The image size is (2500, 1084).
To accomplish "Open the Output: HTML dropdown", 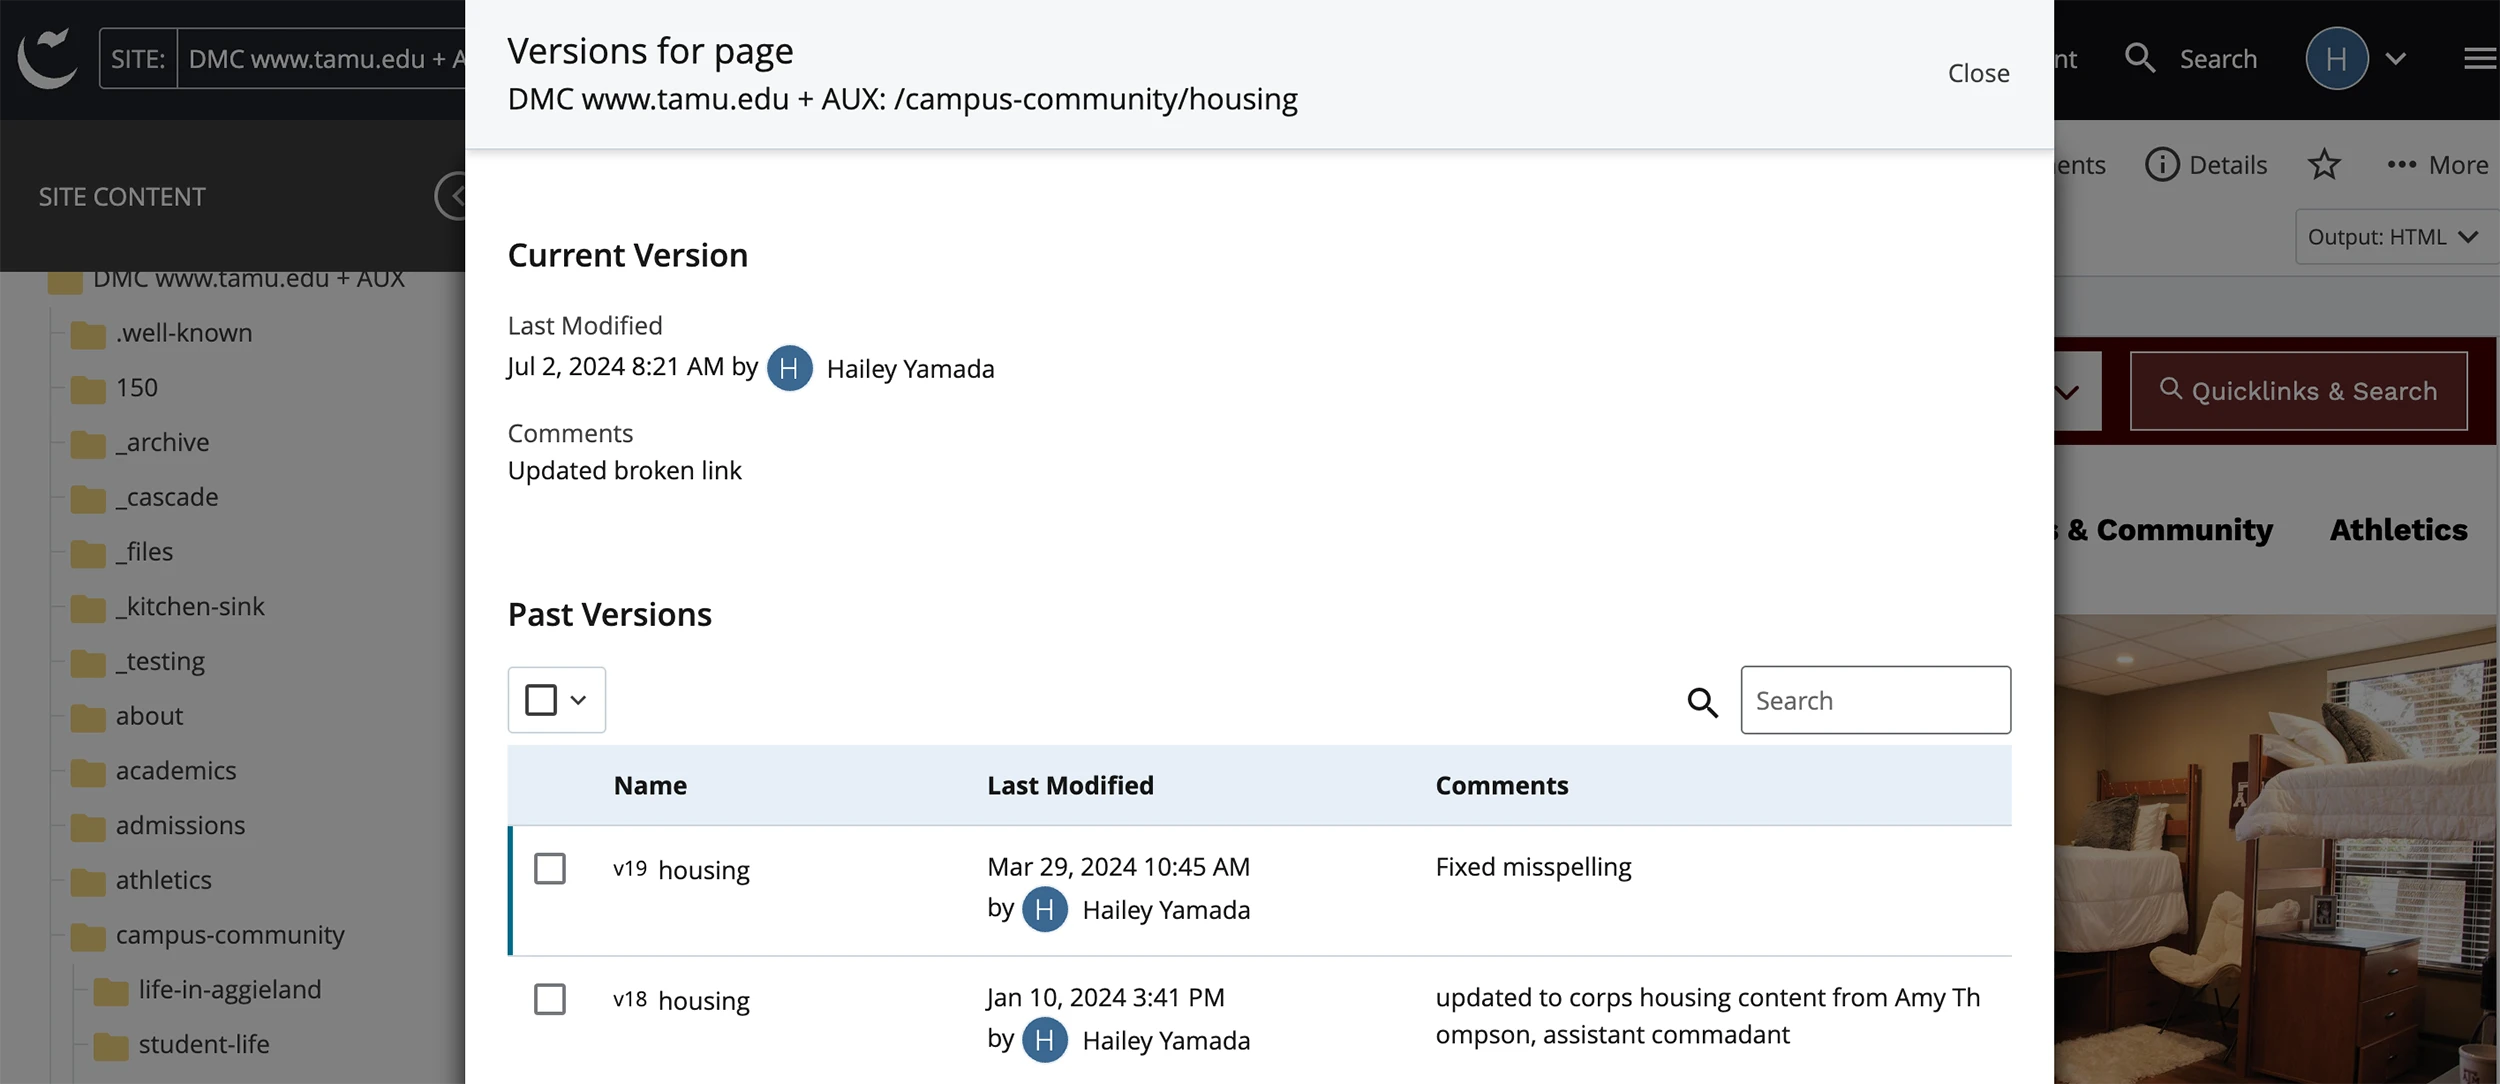I will click(x=2397, y=237).
